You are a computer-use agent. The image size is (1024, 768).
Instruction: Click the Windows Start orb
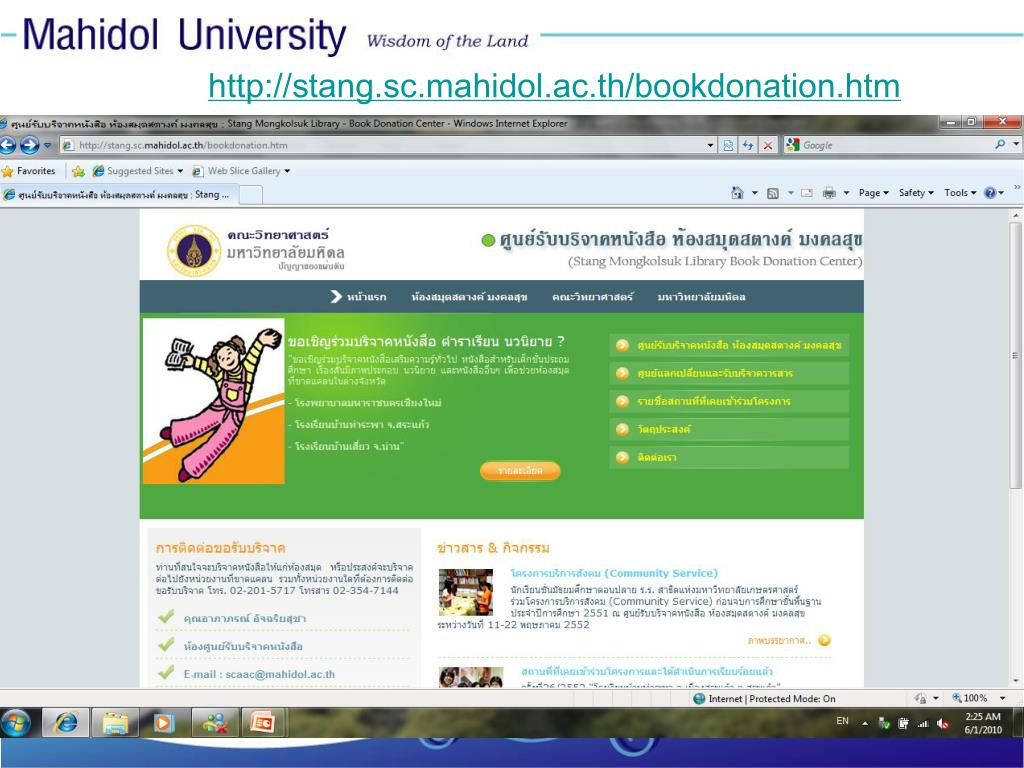tap(16, 723)
